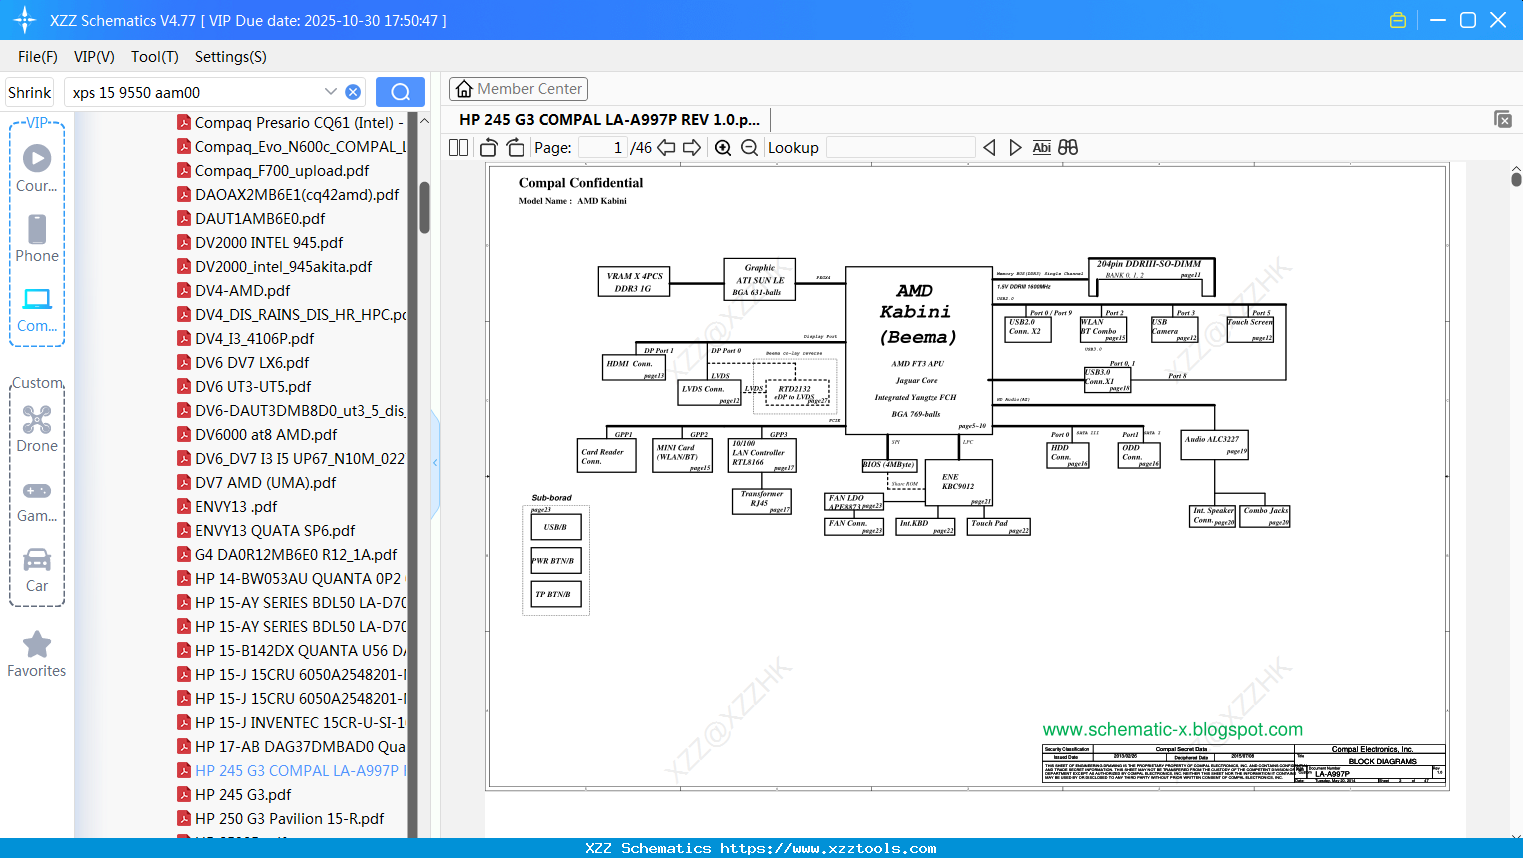Open the Computer sidebar category
The width and height of the screenshot is (1523, 858).
click(x=37, y=310)
